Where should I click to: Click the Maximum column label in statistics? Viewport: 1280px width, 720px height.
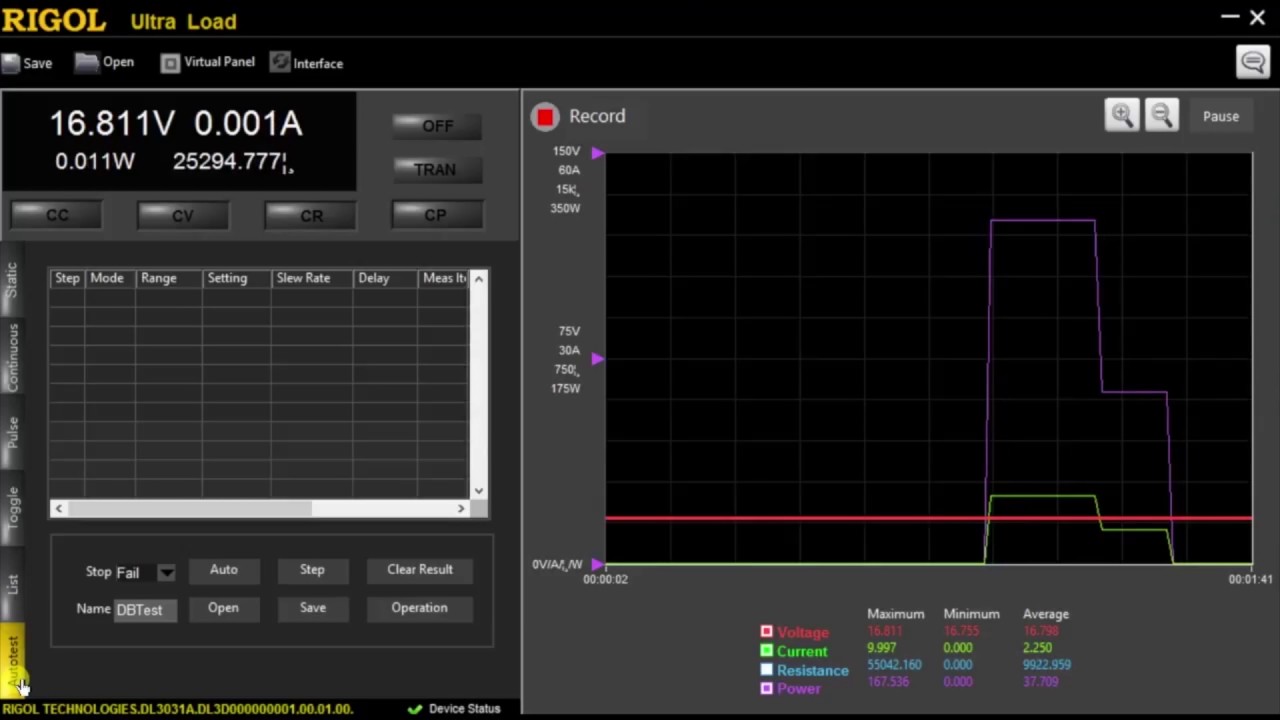896,614
